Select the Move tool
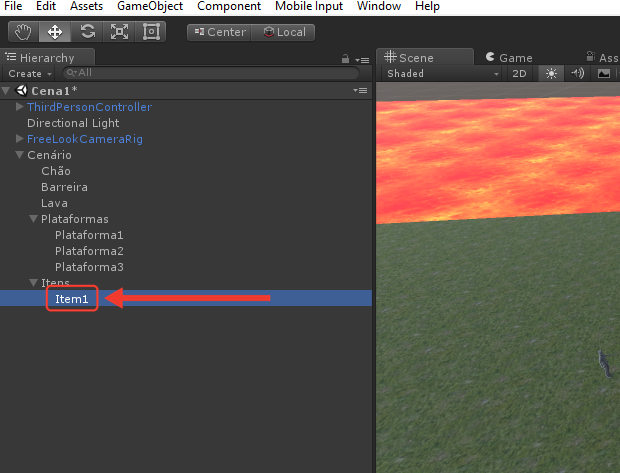Image resolution: width=620 pixels, height=473 pixels. (x=55, y=32)
